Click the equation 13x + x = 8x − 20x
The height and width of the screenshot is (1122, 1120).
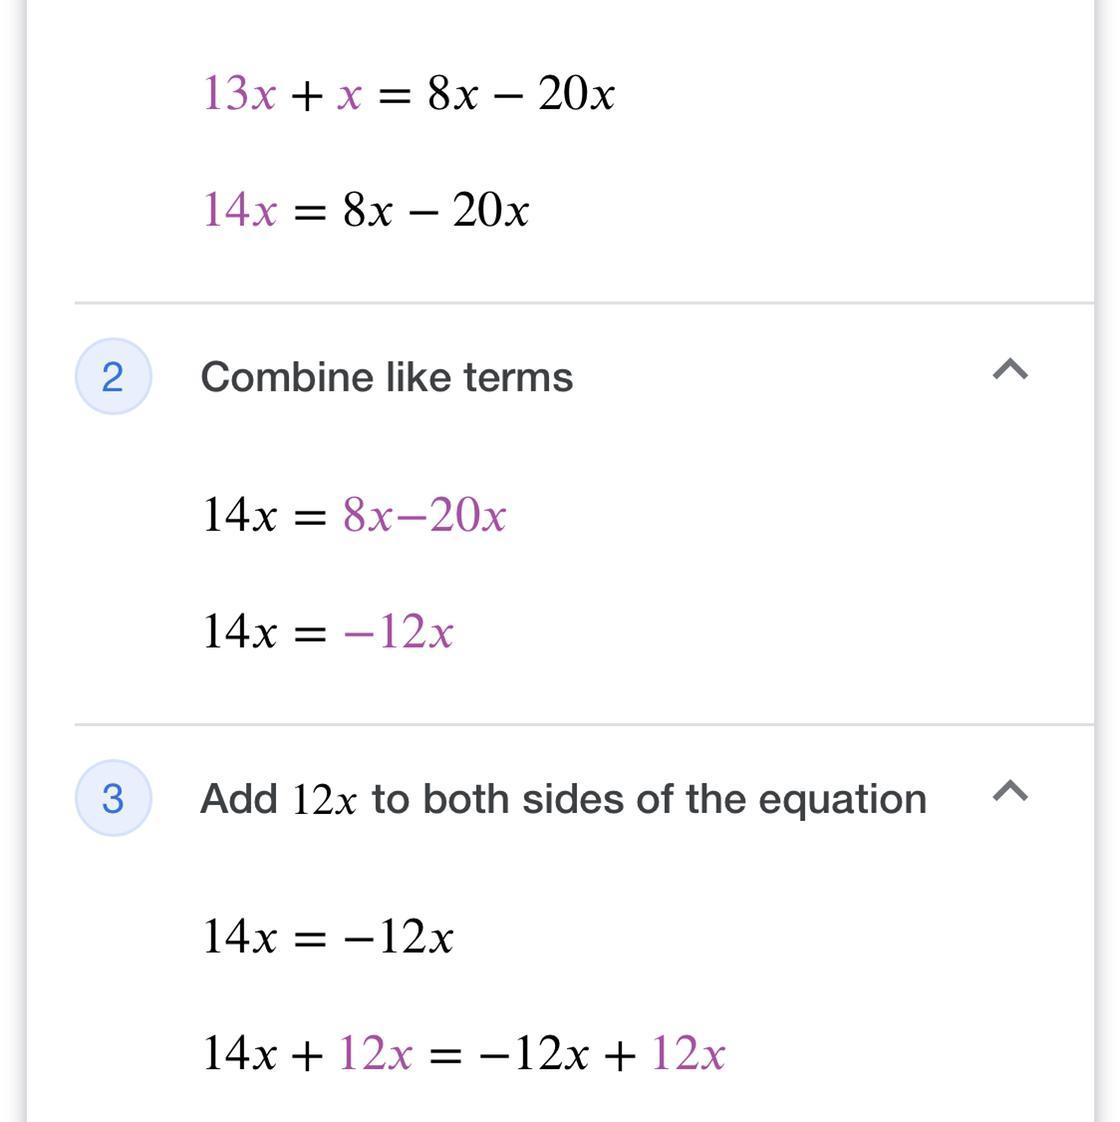tap(409, 94)
